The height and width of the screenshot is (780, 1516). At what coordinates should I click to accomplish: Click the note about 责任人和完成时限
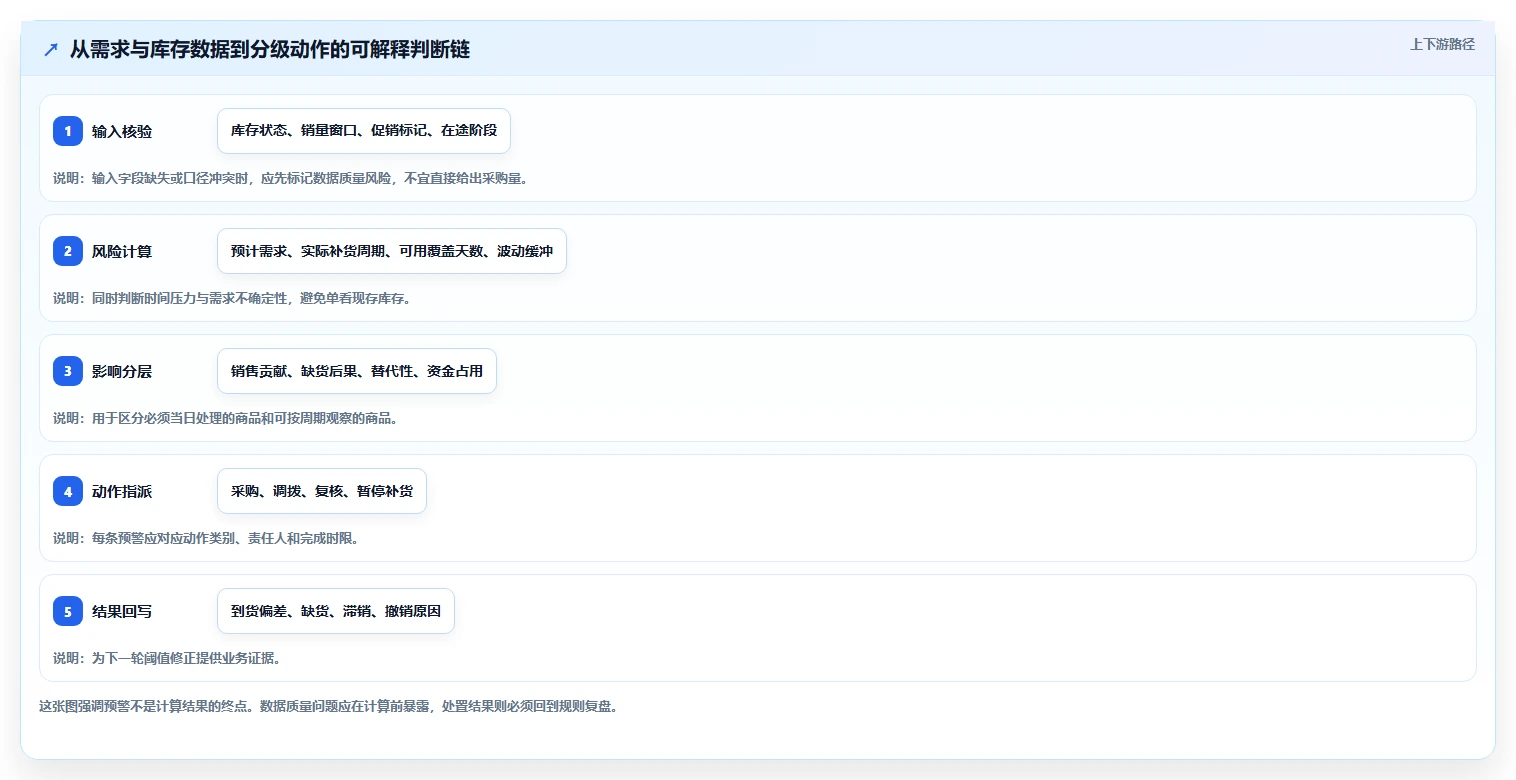(x=206, y=538)
